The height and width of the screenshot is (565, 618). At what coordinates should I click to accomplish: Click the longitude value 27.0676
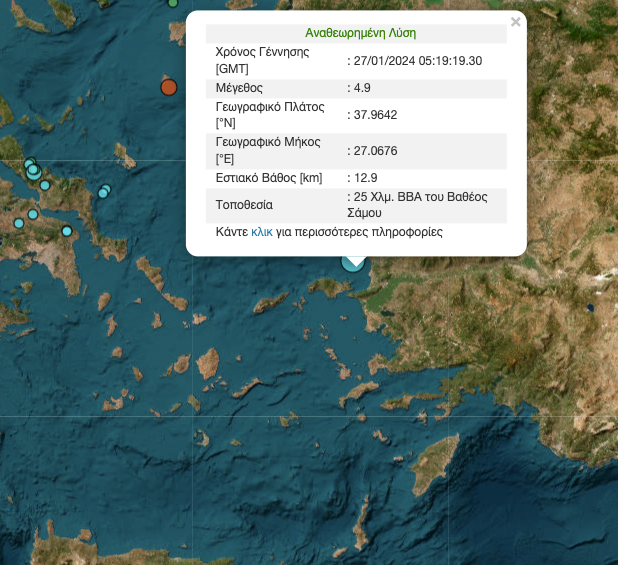pyautogui.click(x=375, y=151)
